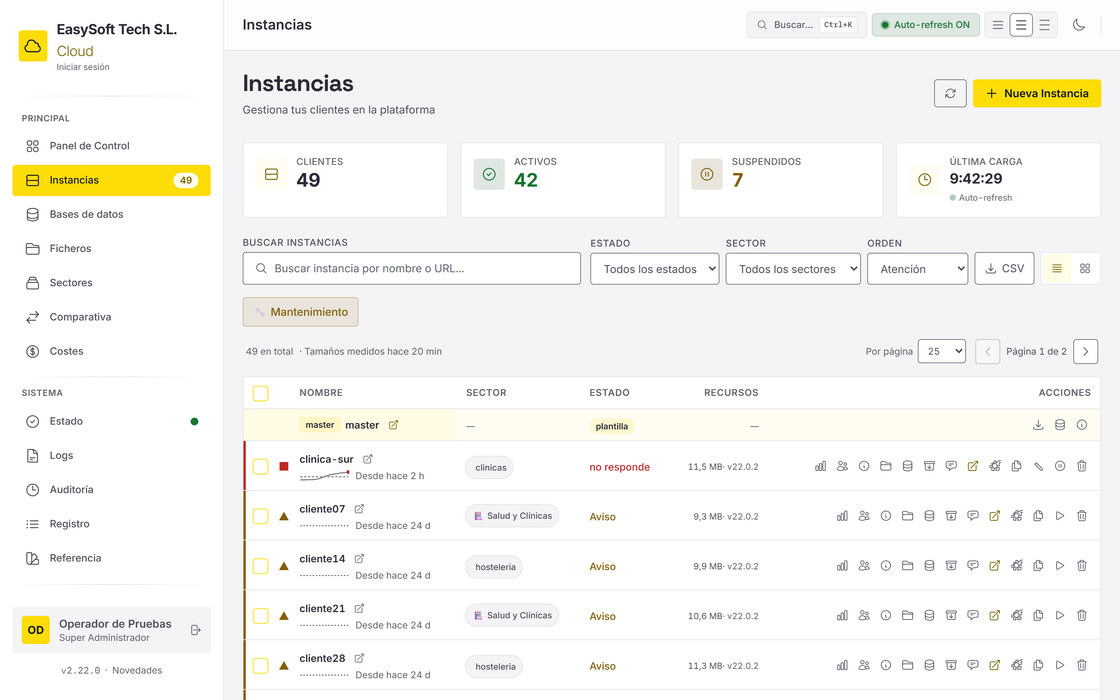Click the gear settings icon in cliente28 row

[1016, 665]
